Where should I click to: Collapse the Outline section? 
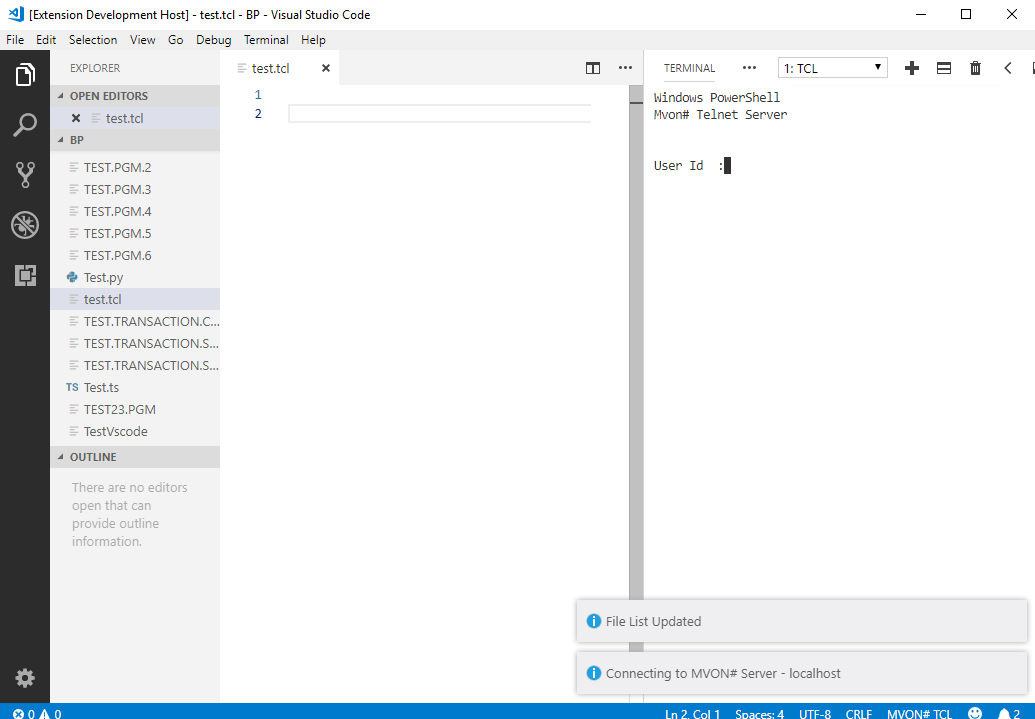coord(135,457)
